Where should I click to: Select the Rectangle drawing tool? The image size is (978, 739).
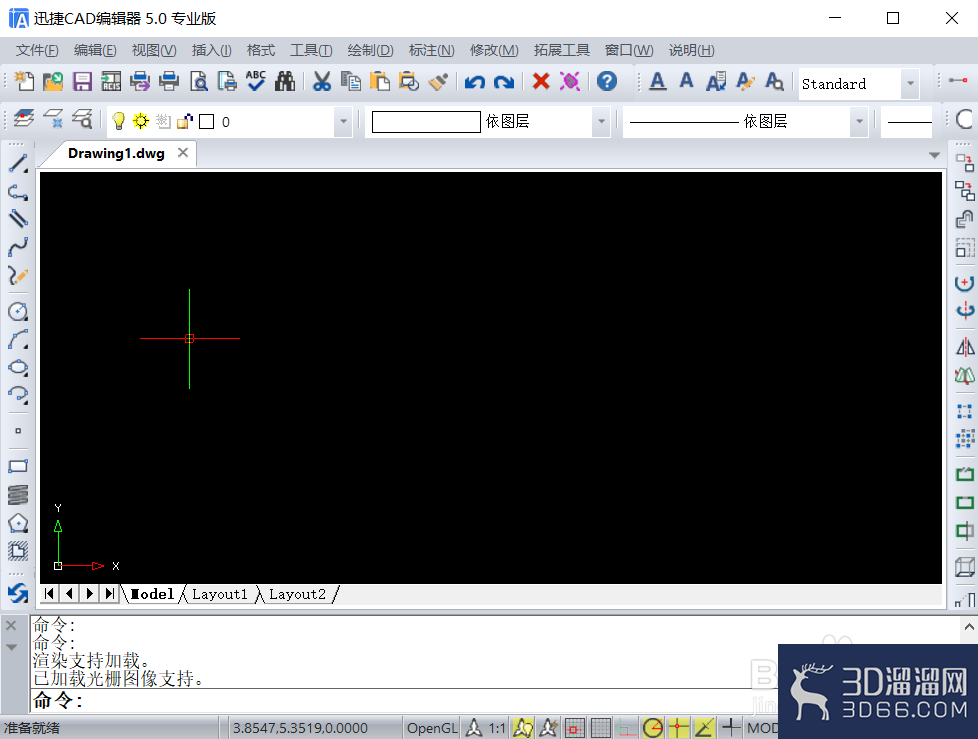(18, 466)
